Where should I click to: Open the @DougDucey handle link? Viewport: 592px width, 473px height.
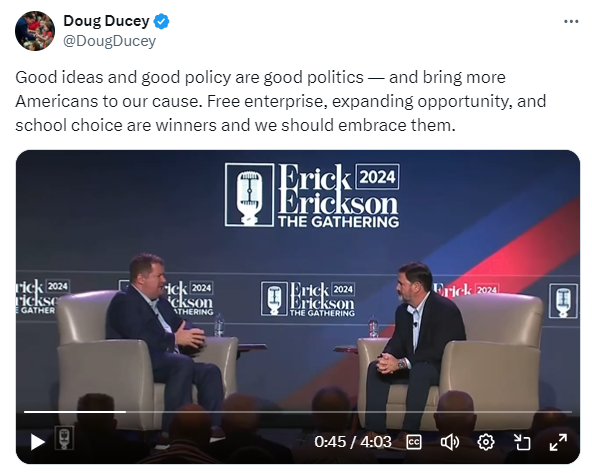109,41
